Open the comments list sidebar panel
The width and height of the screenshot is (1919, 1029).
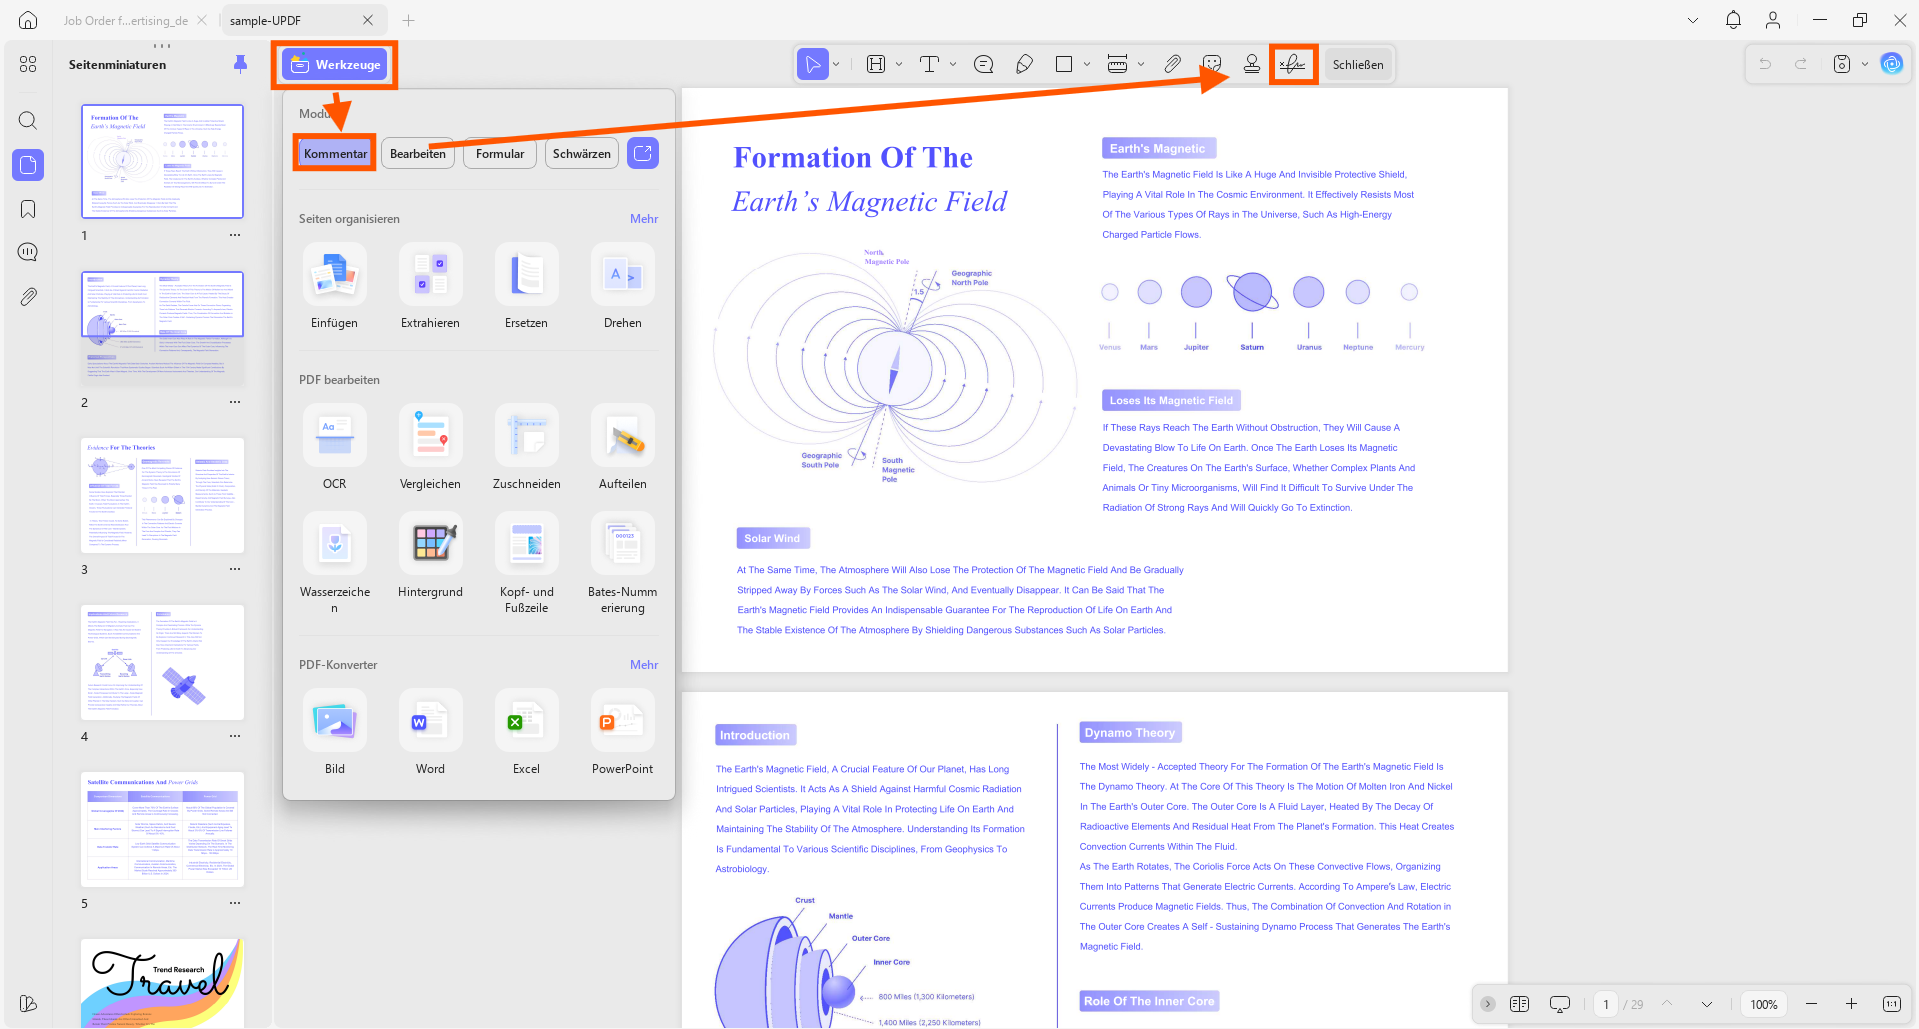[28, 252]
